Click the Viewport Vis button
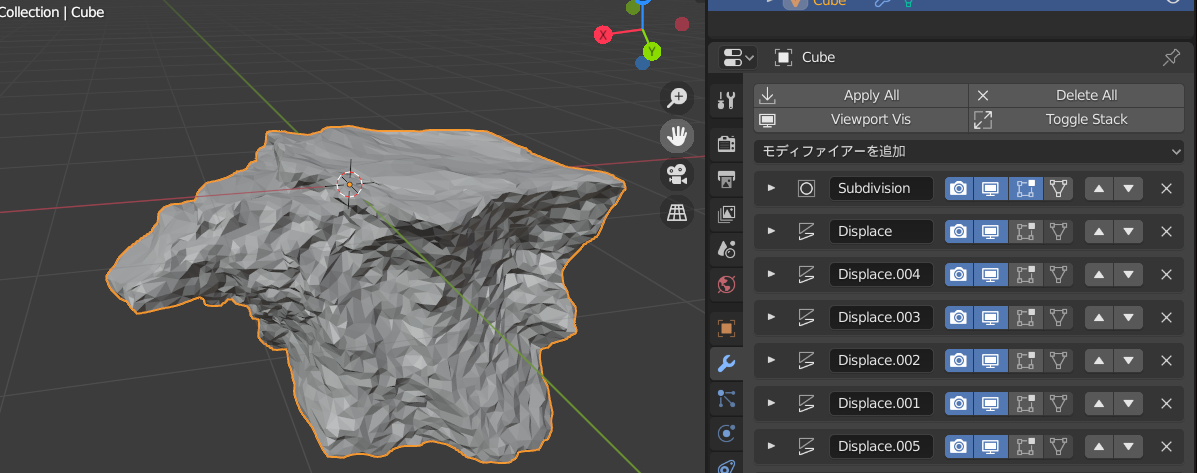The height and width of the screenshot is (473, 1197). [x=861, y=120]
